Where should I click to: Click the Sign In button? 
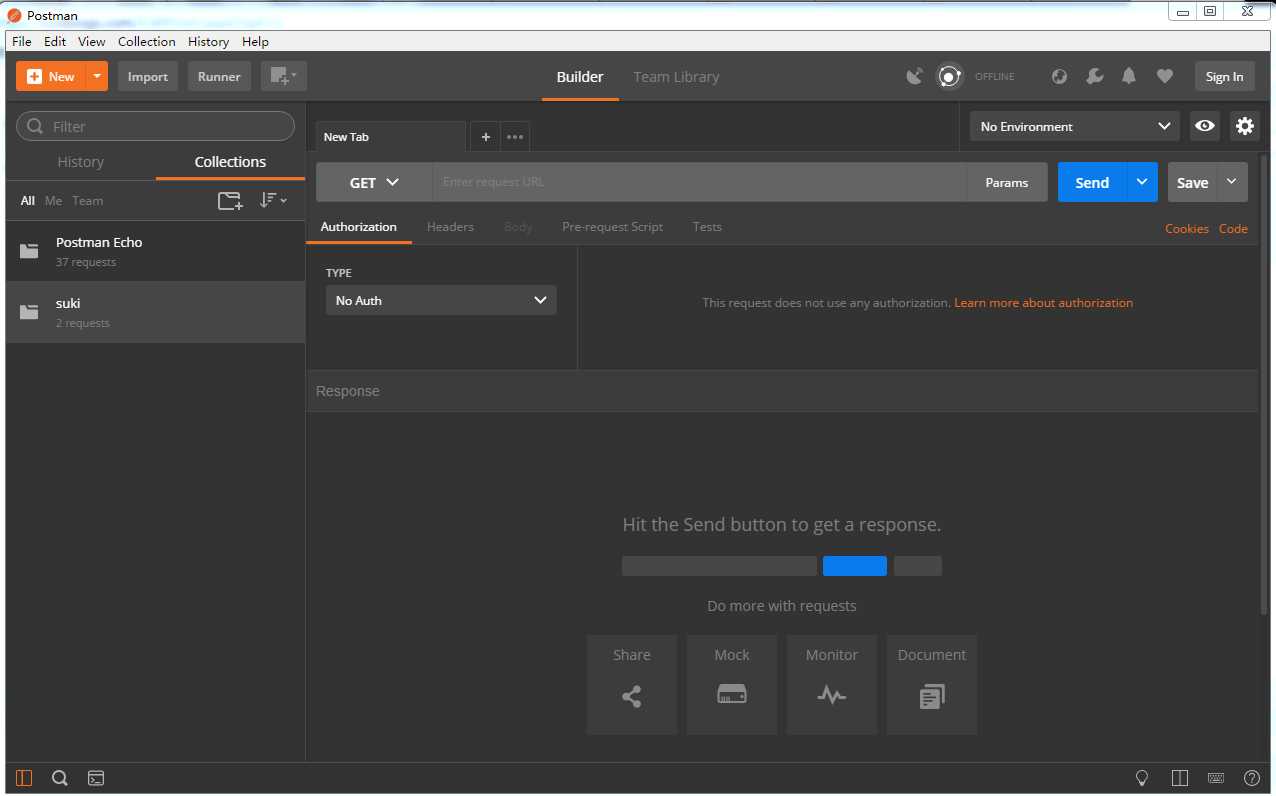1224,77
